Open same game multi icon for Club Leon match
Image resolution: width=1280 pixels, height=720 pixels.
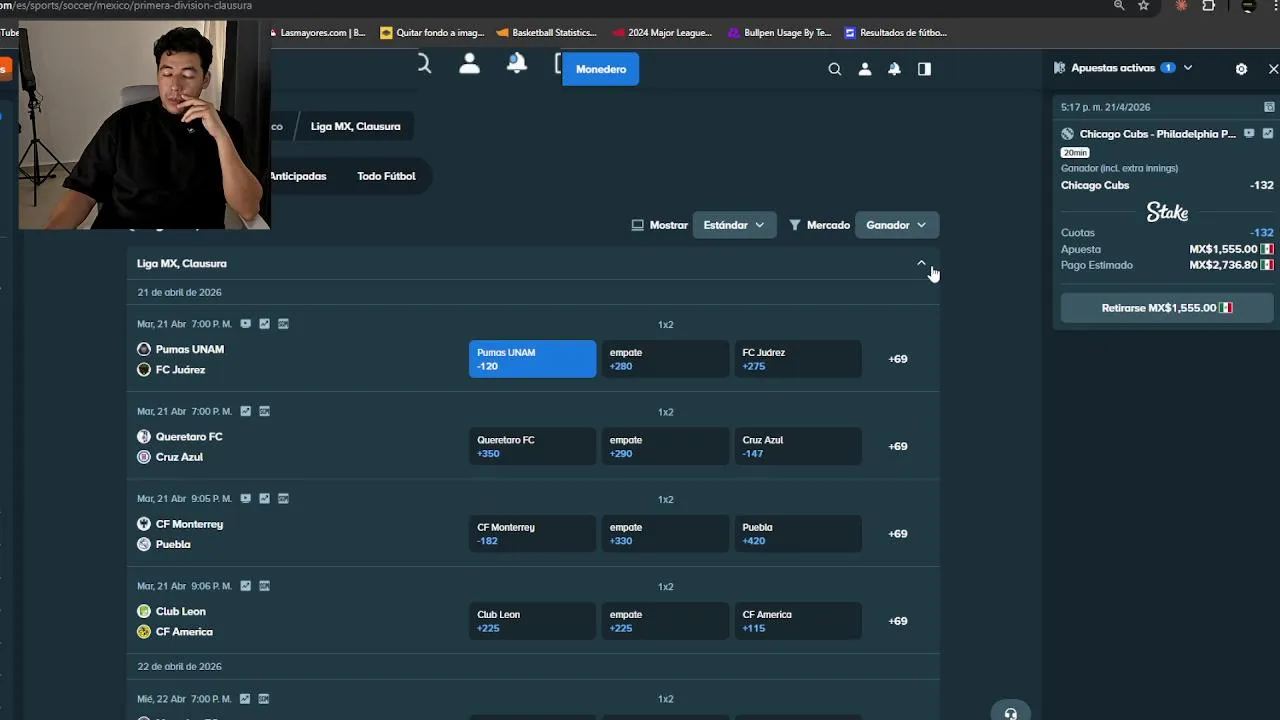pyautogui.click(x=264, y=586)
